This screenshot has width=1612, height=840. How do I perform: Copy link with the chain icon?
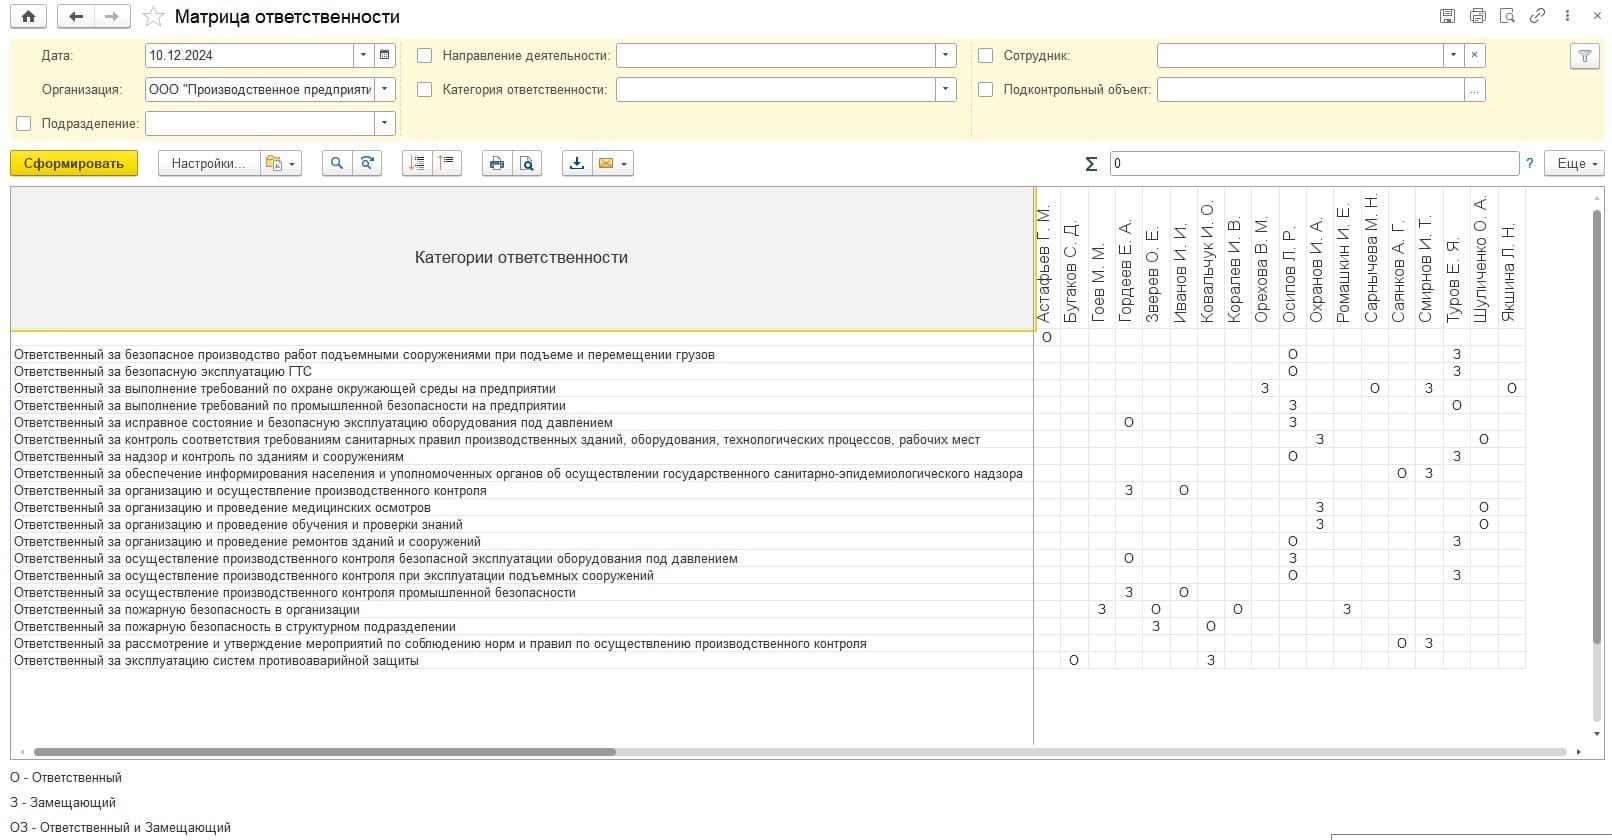[1537, 16]
